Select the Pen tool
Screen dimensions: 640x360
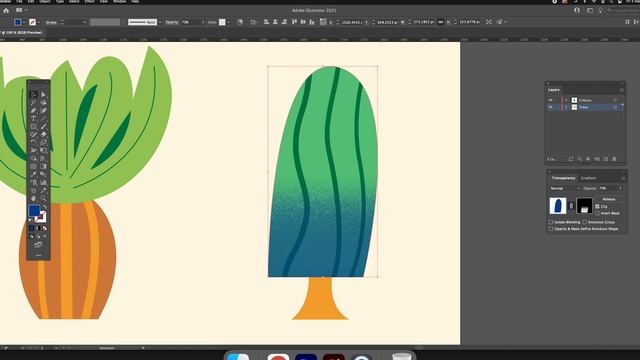33,111
